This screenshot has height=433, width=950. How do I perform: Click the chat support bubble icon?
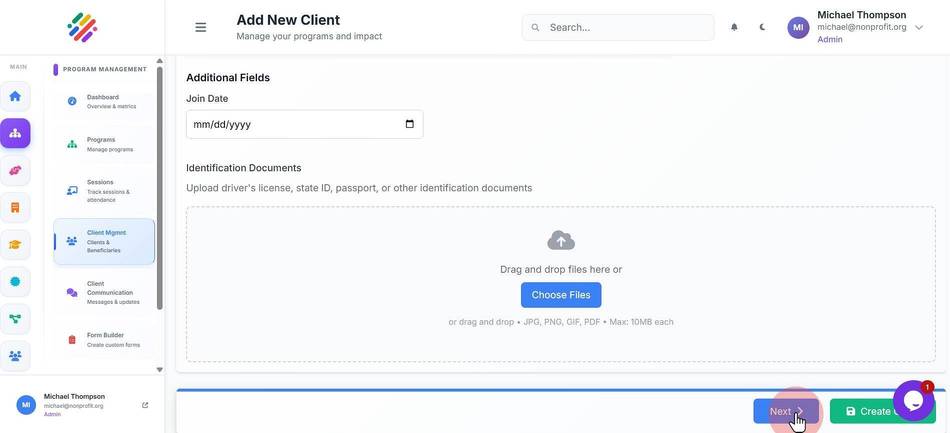pos(912,400)
